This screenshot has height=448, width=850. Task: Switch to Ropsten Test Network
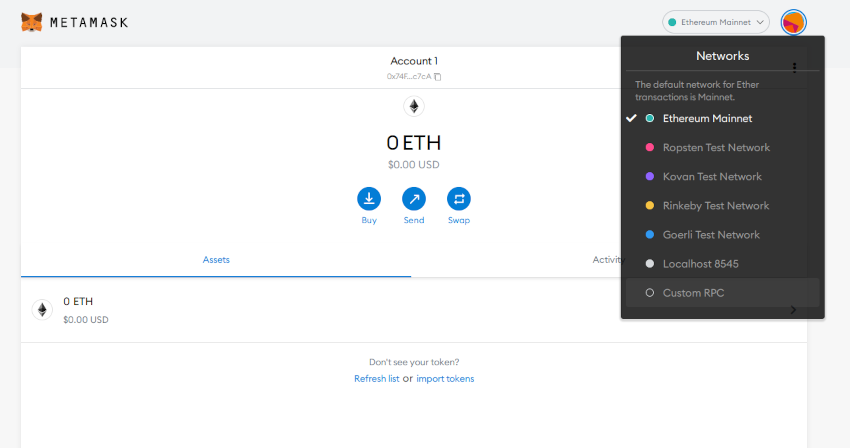coord(722,148)
